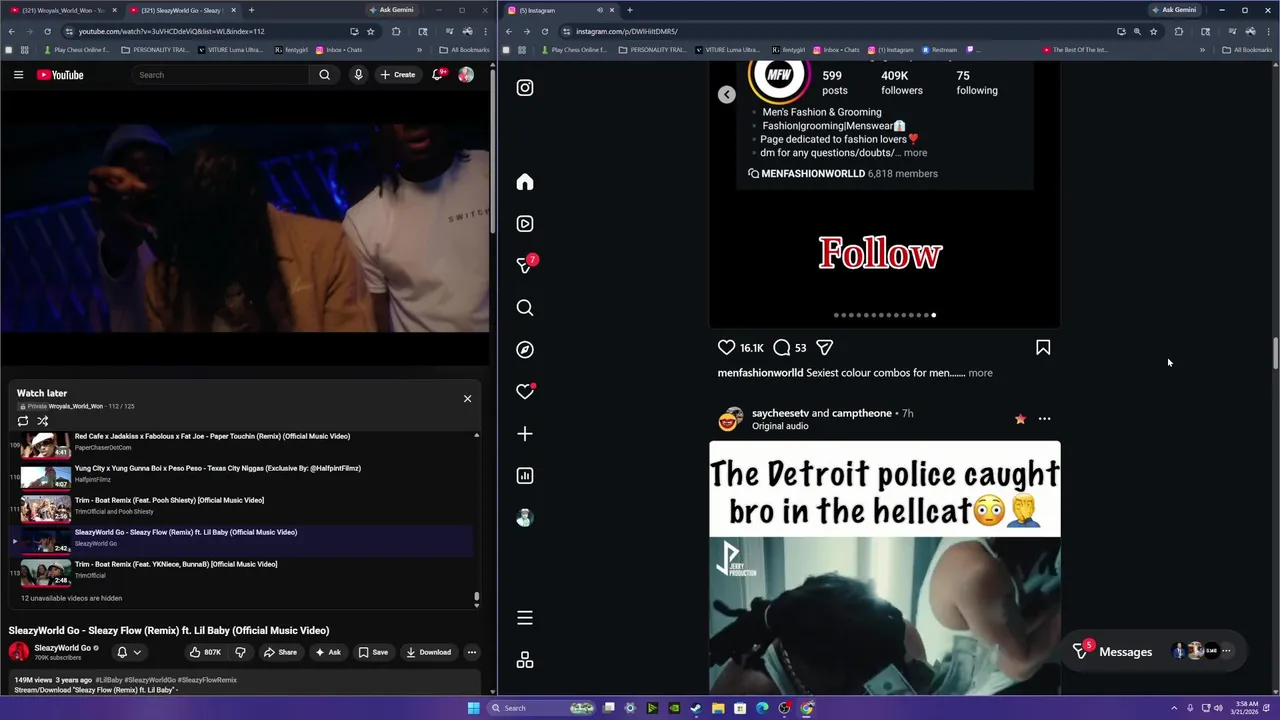Go to Instagram Home in sidebar
This screenshot has width=1280, height=720.
tap(525, 182)
